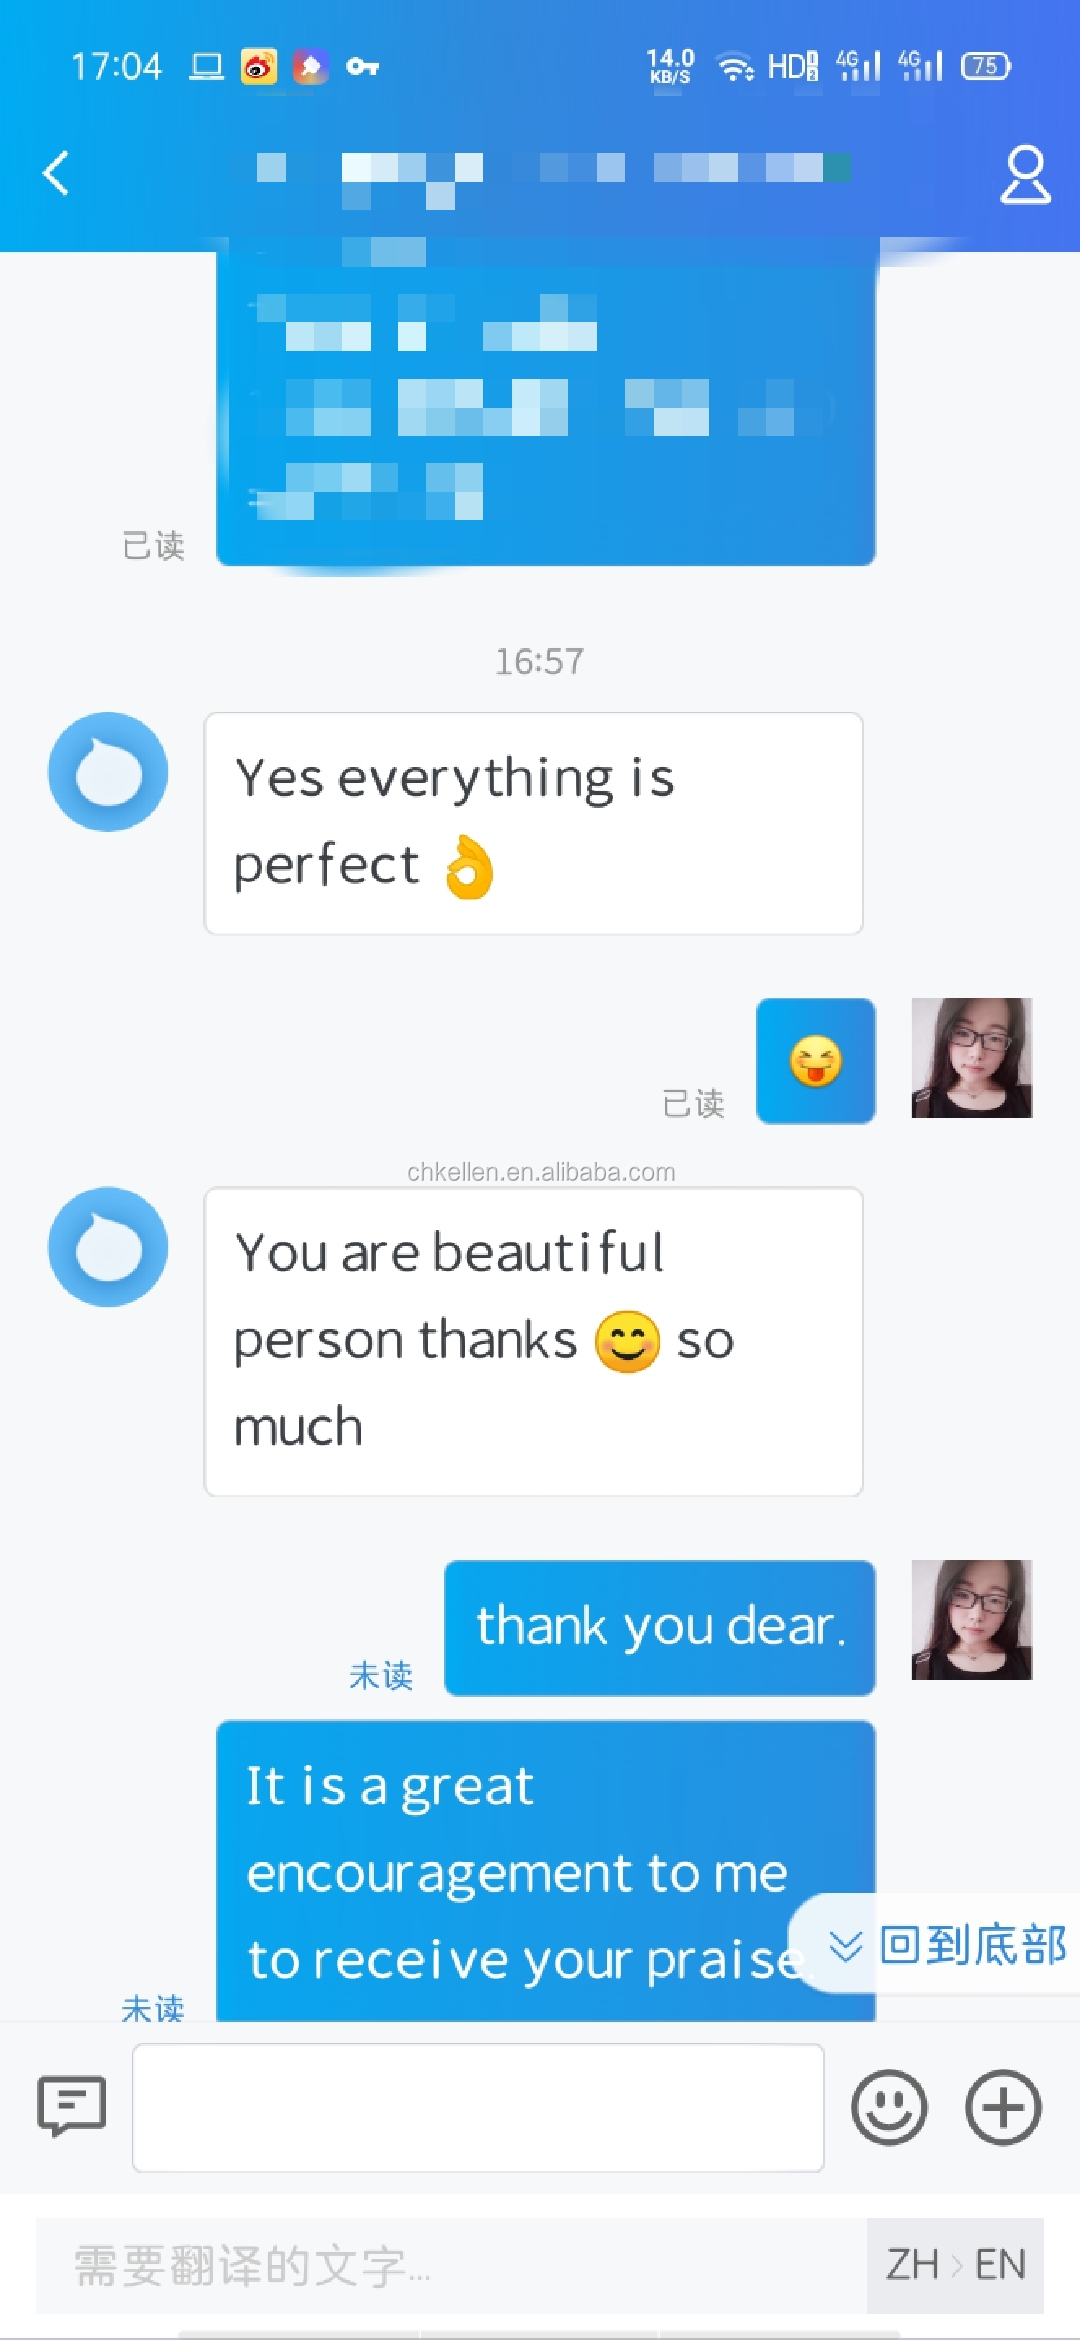This screenshot has width=1080, height=2340.
Task: Tap the double chevron return-to-bottom arrow
Action: [x=846, y=1945]
